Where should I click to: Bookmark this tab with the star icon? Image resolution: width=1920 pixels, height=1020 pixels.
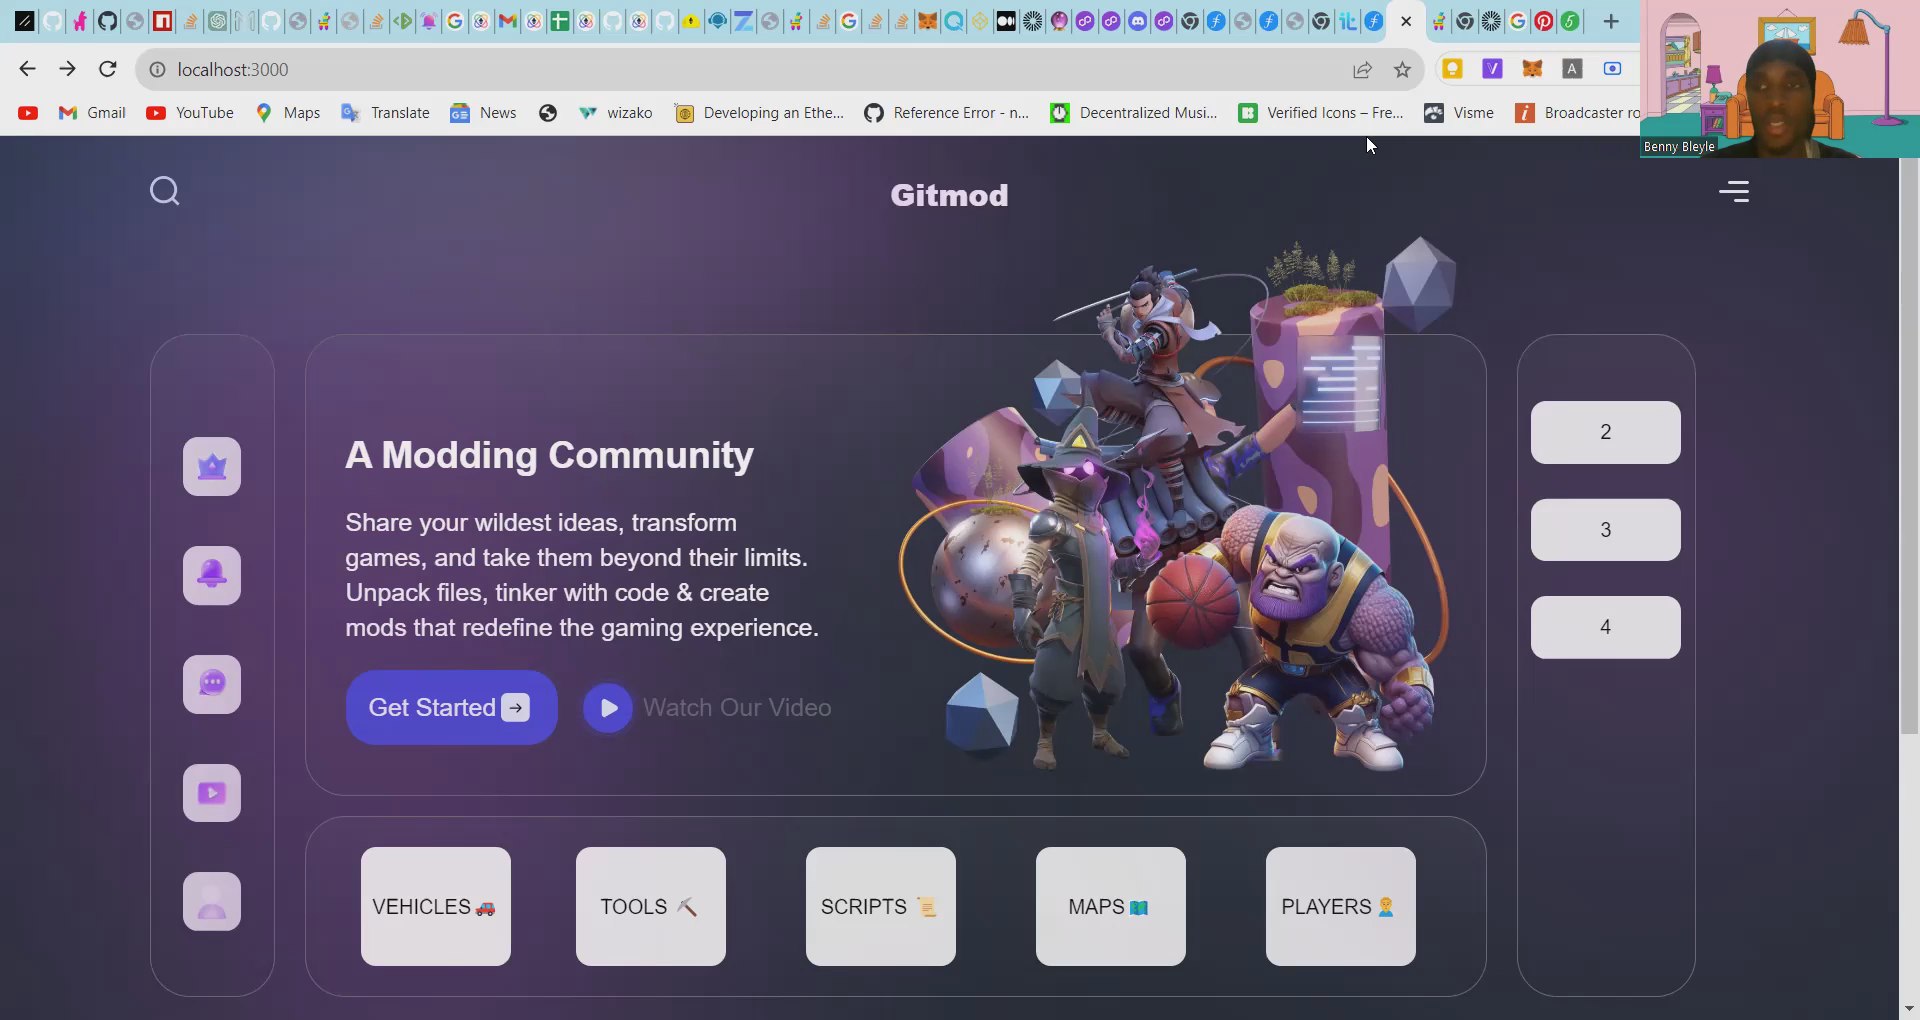point(1402,69)
